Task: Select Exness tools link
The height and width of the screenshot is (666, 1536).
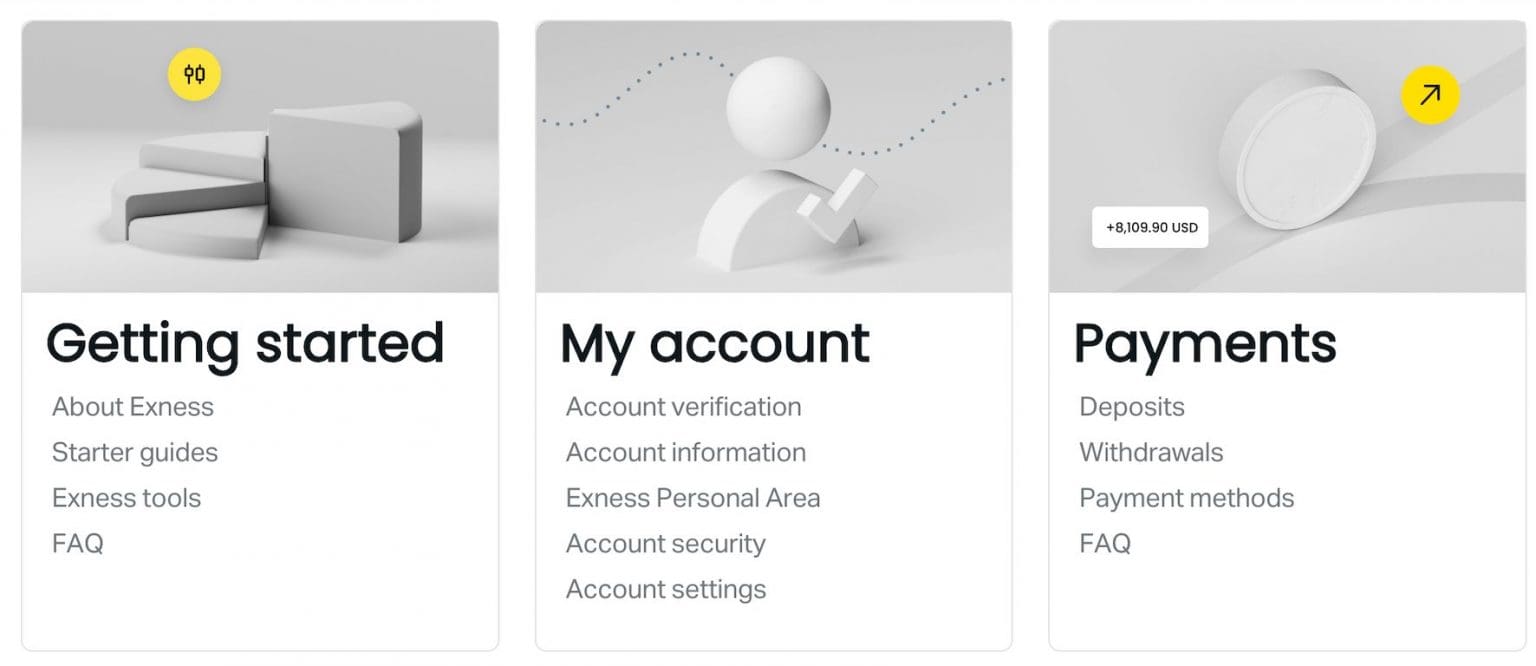Action: point(126,498)
